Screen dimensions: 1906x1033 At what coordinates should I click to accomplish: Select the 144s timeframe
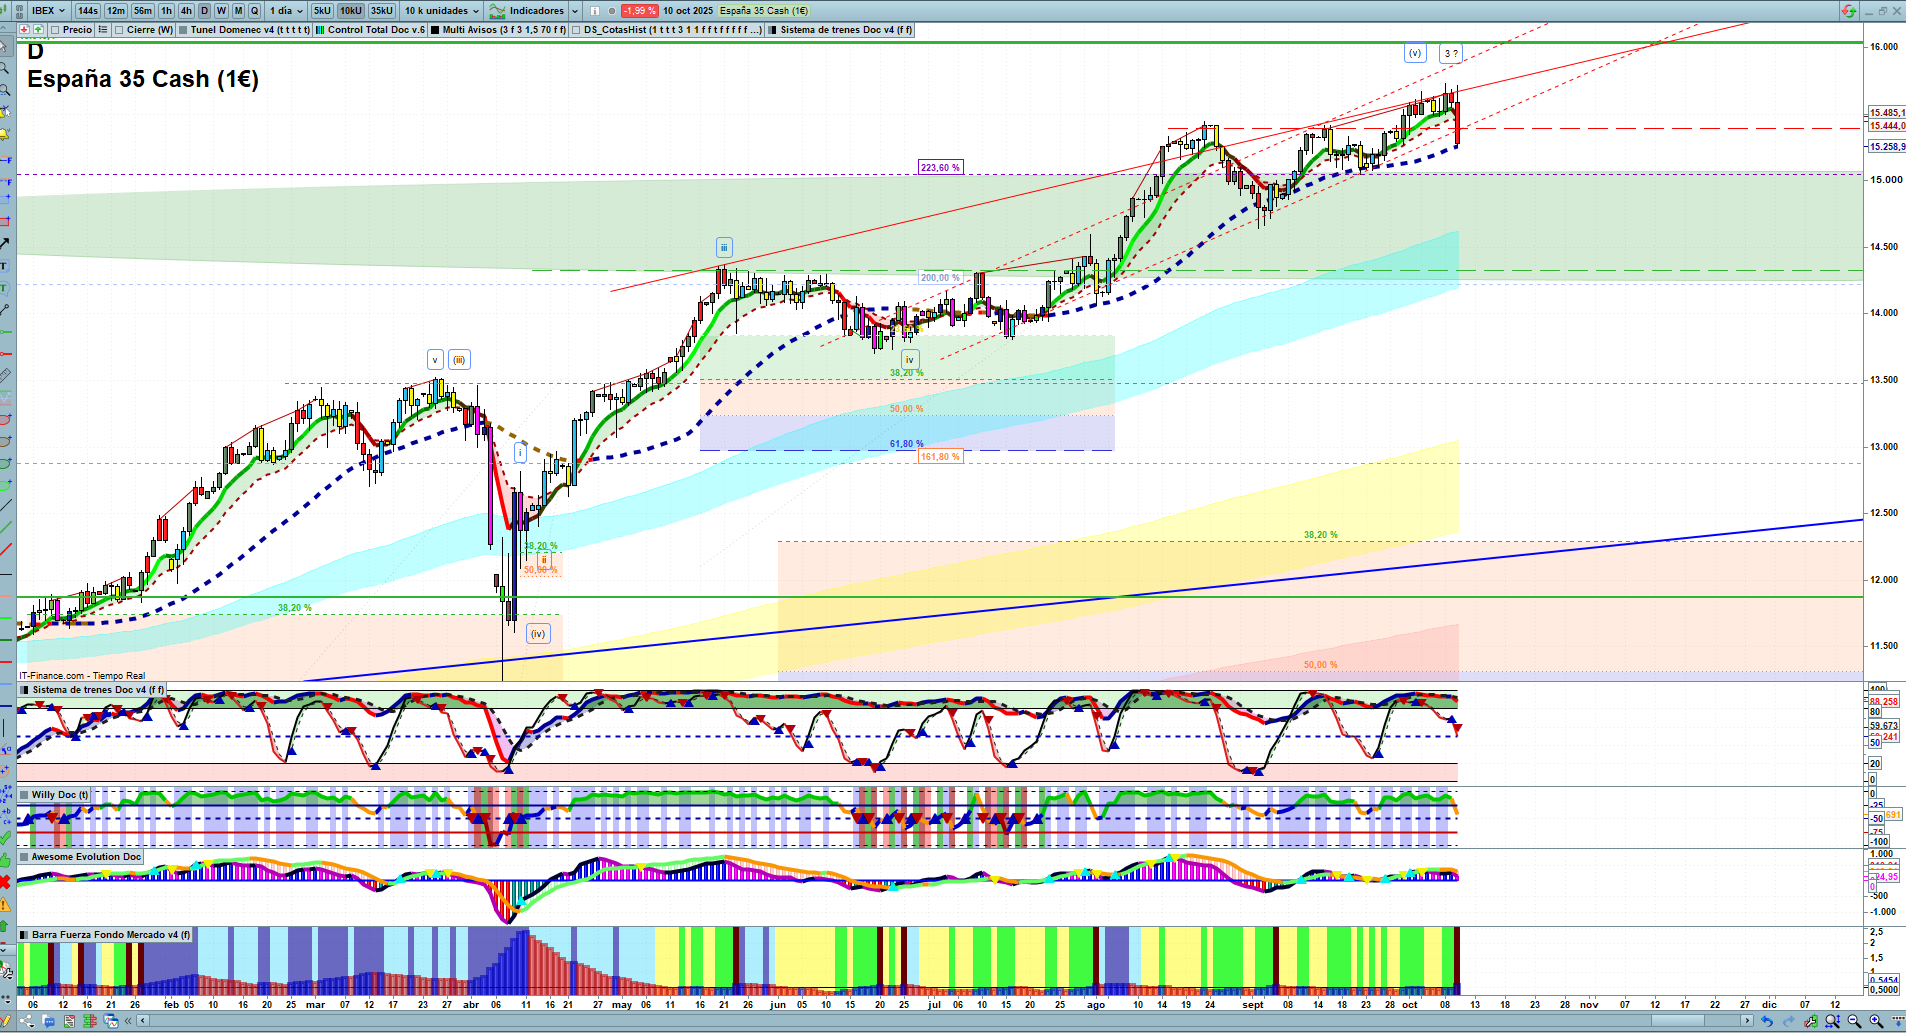[x=88, y=11]
